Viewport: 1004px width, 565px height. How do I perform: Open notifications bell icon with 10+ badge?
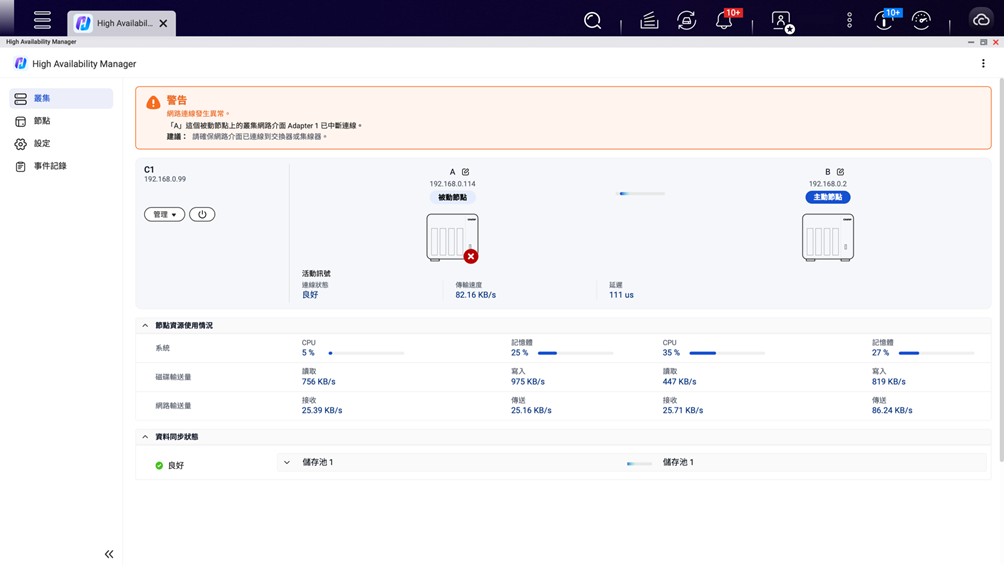(x=724, y=20)
